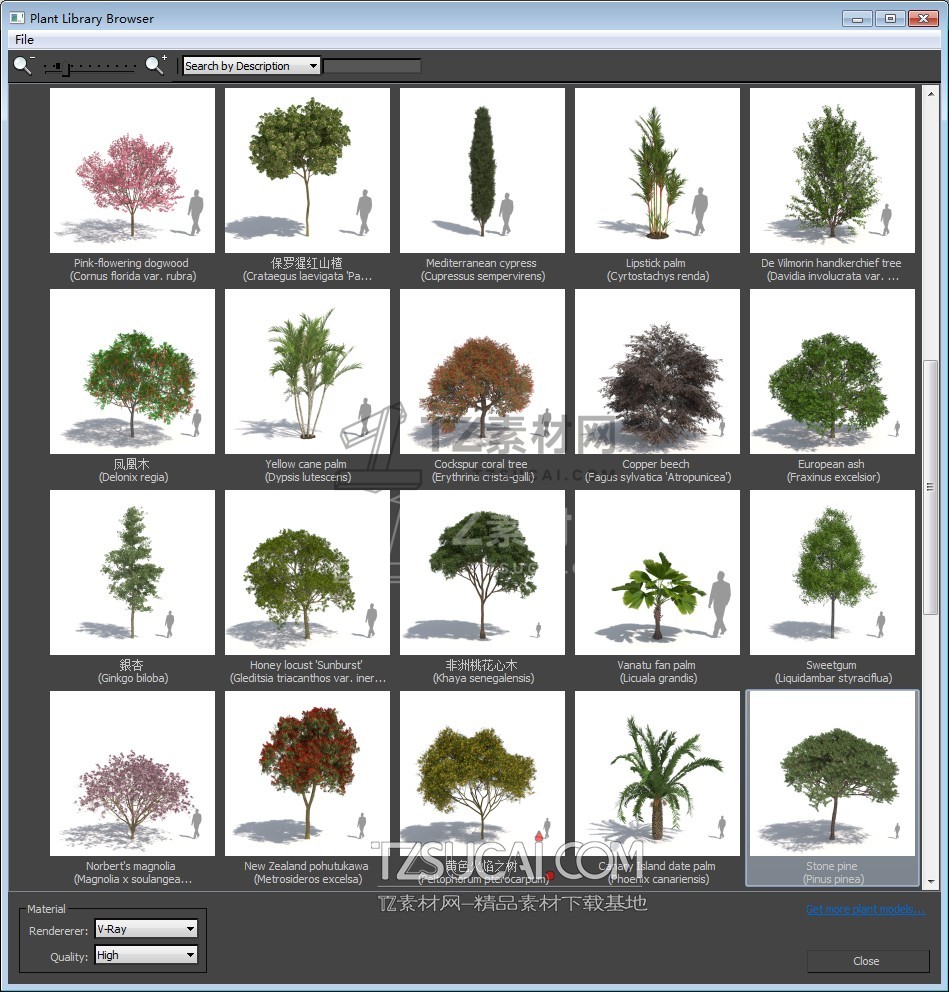
Task: Select the De Vilmorin handkerchief tree thumbnail
Action: [832, 170]
